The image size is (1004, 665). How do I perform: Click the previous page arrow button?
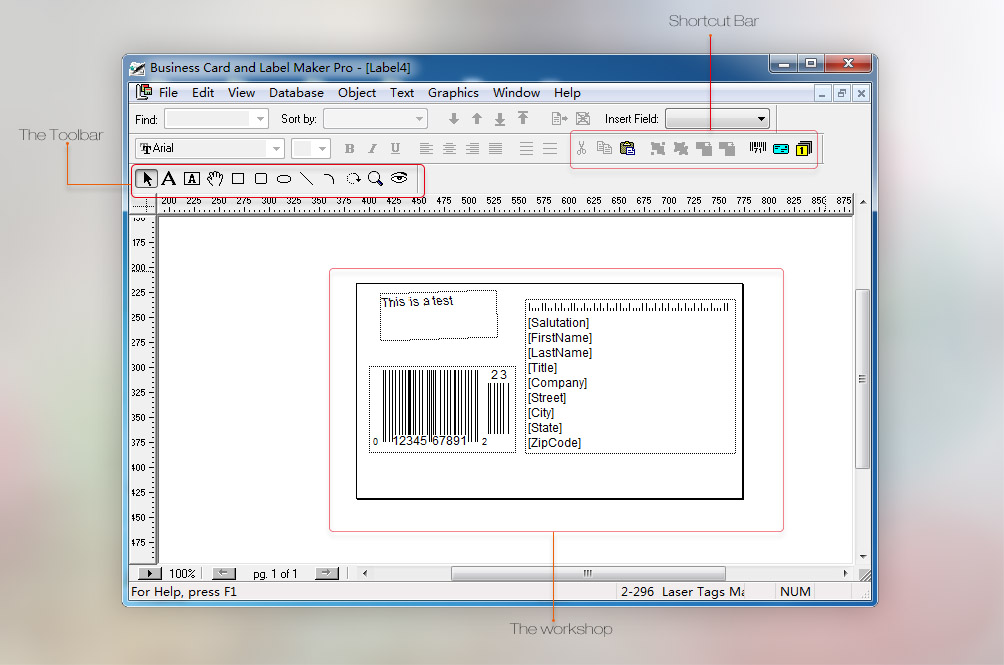coord(224,574)
